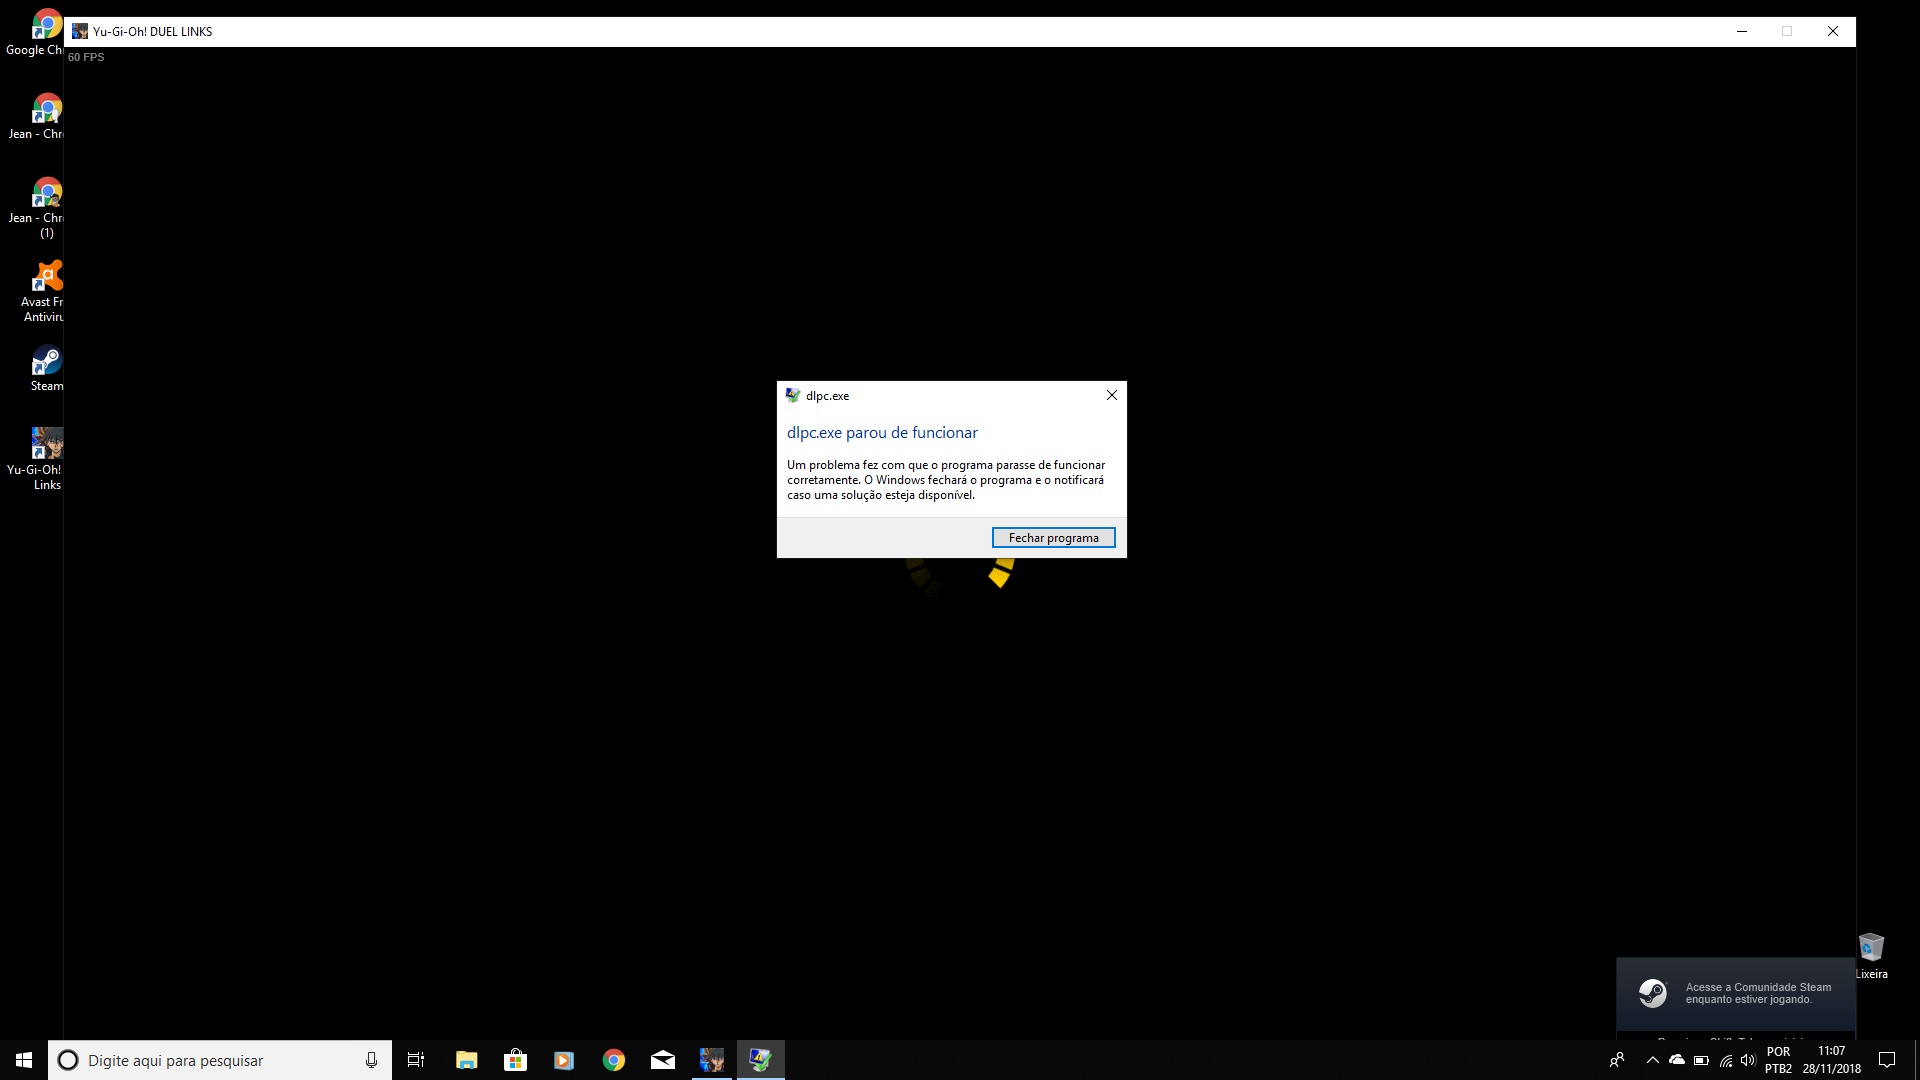Open Microsoft Store from the taskbar
Screen dimensions: 1920x1080
click(515, 1060)
